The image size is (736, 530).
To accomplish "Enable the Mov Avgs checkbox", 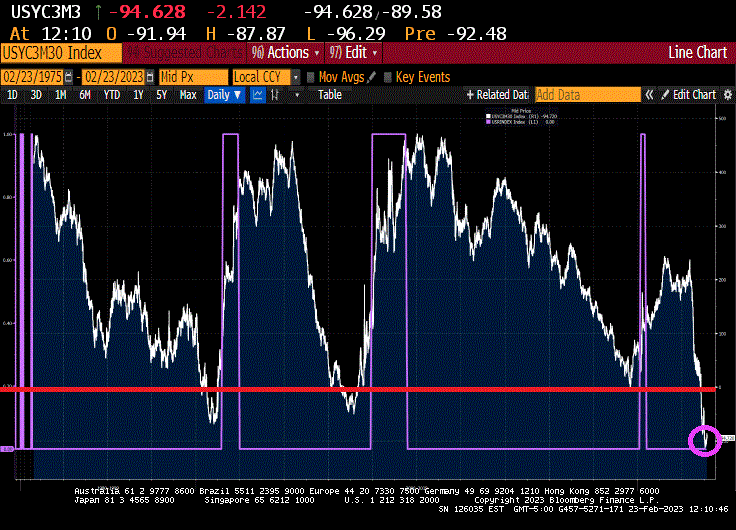I will (x=311, y=77).
